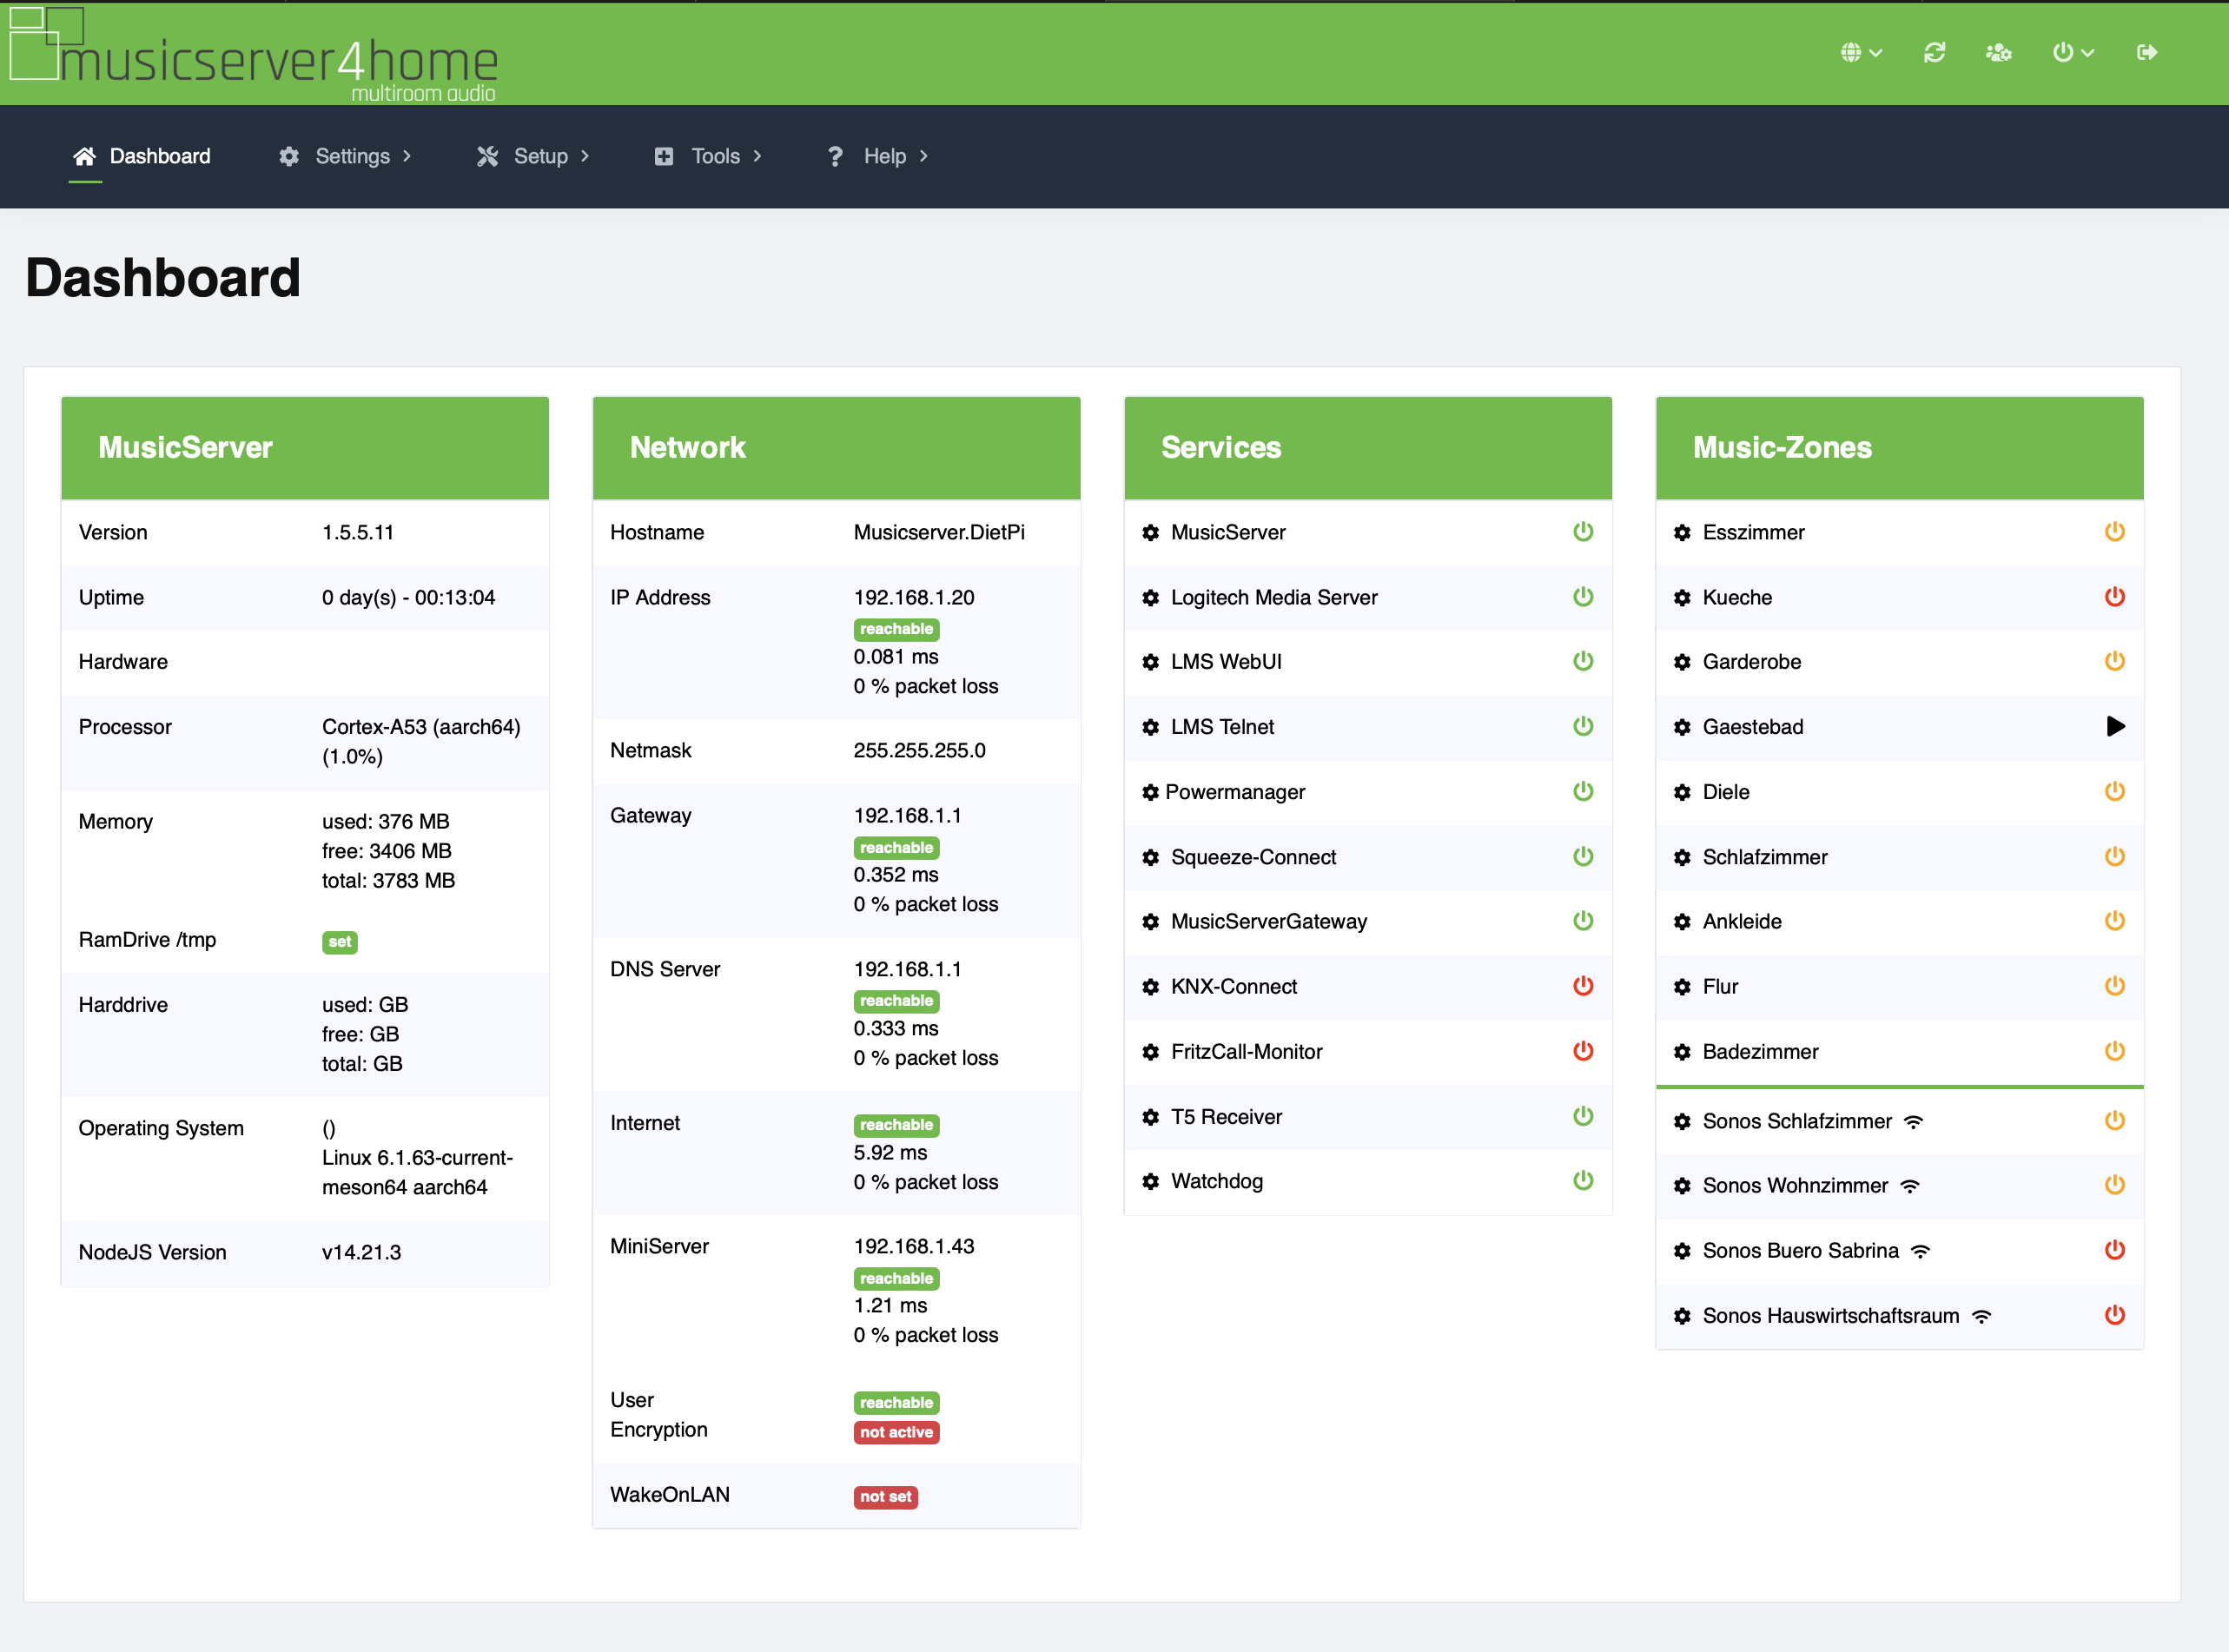Screen dimensions: 2229x1652
Task: Click the musicserver4home logo
Action: (x=254, y=55)
